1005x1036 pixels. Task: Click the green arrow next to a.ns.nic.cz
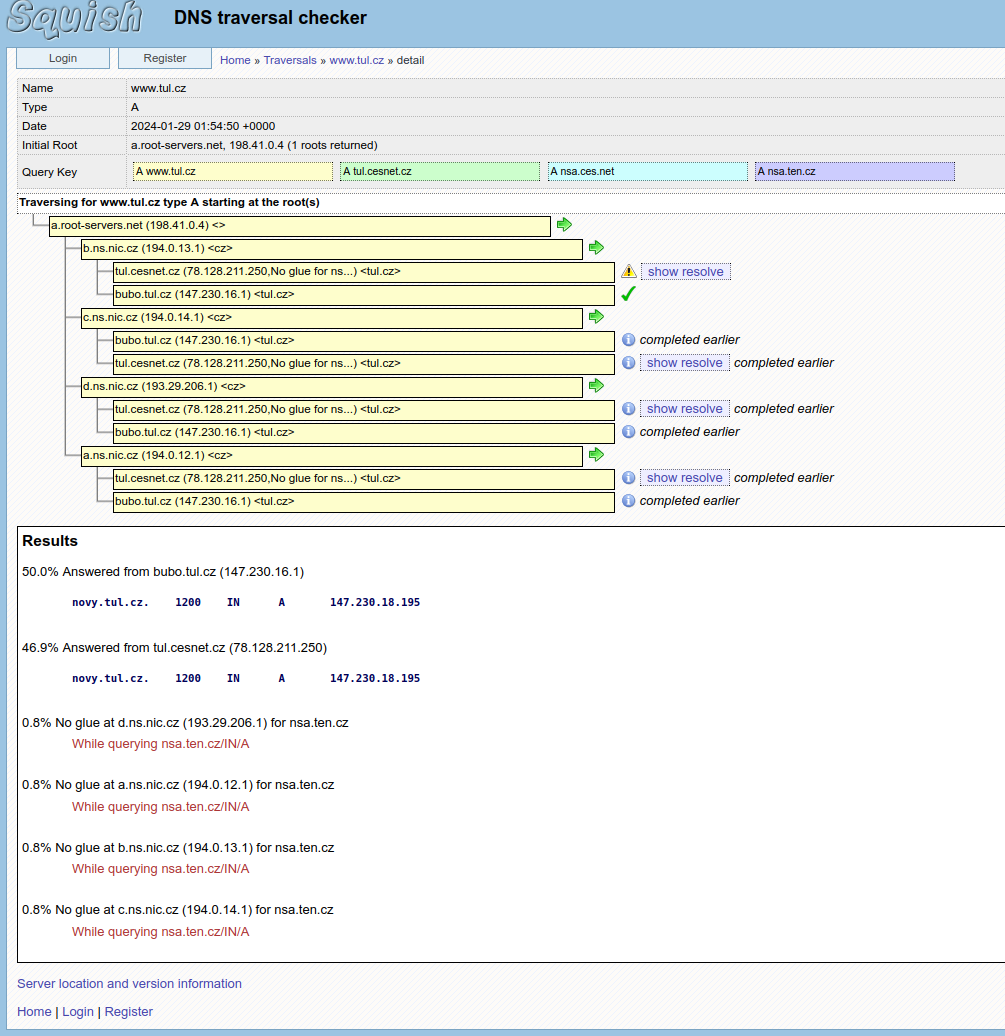coord(596,454)
